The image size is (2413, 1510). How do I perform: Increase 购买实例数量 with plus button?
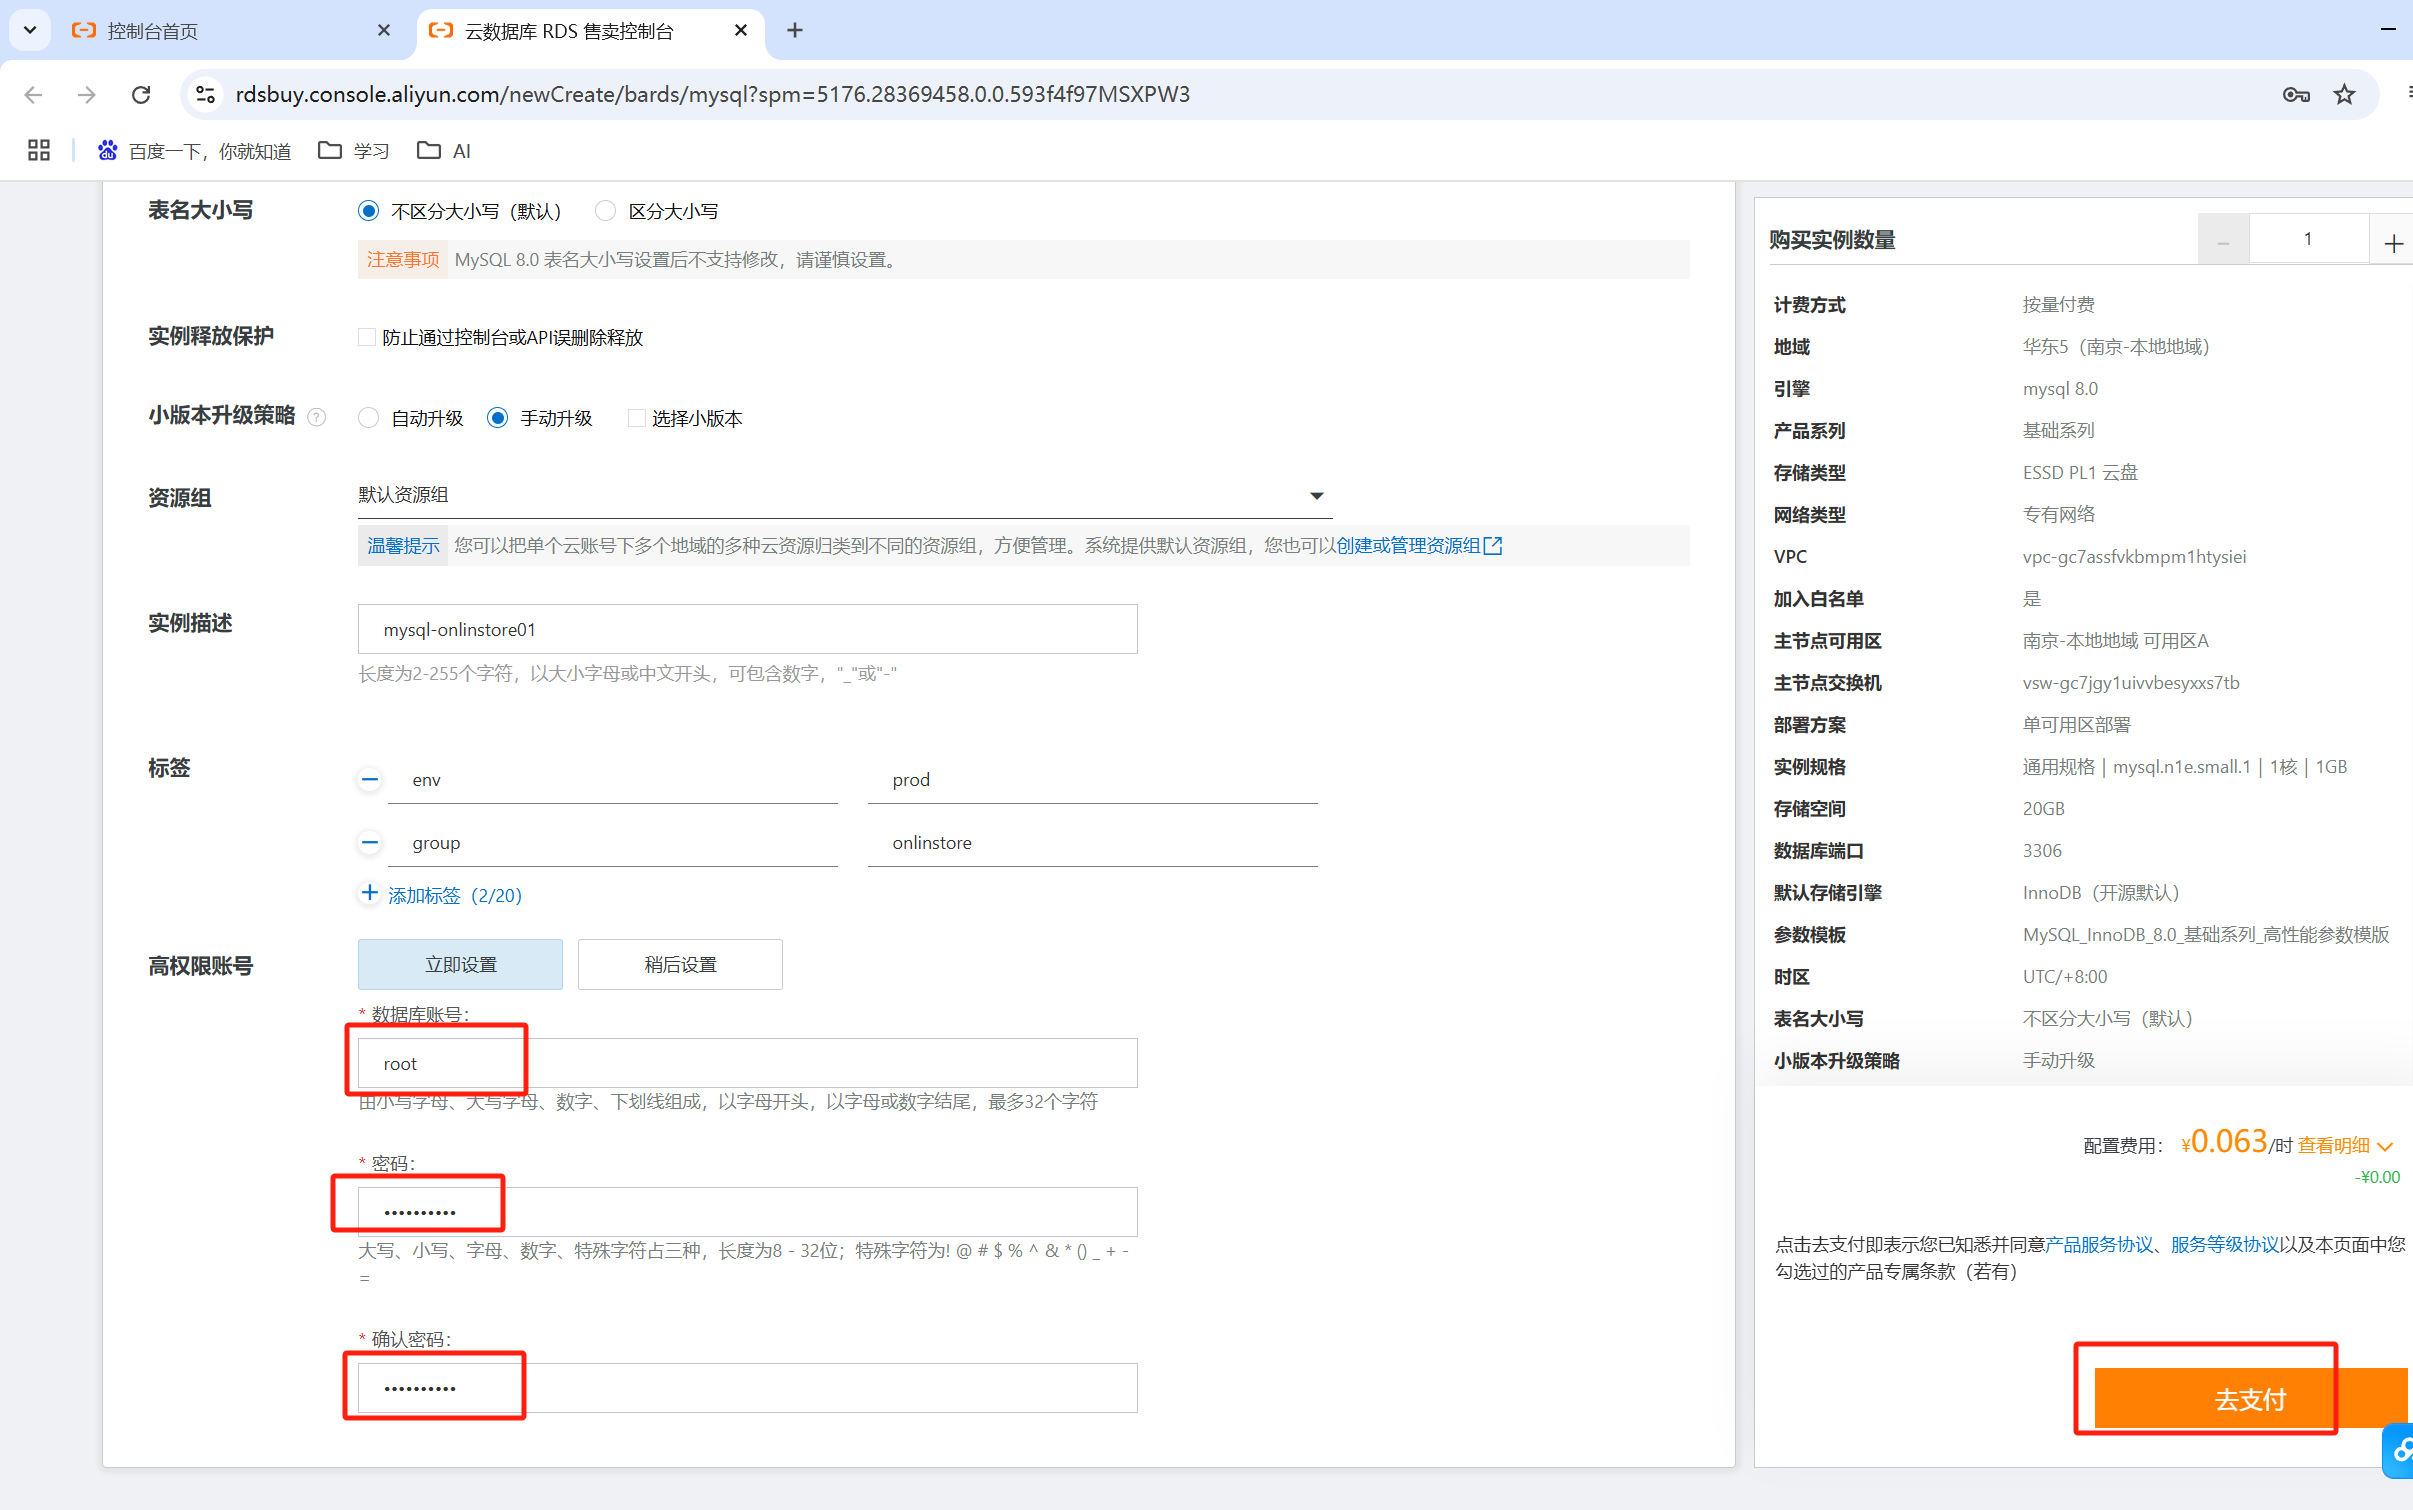[x=2393, y=240]
